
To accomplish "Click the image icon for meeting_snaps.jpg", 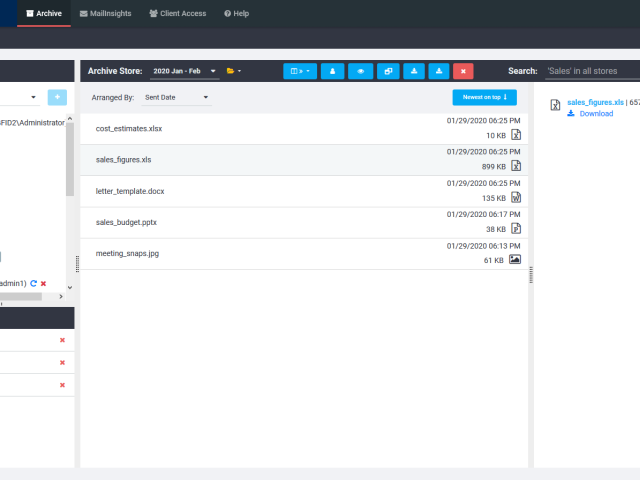I will (515, 259).
